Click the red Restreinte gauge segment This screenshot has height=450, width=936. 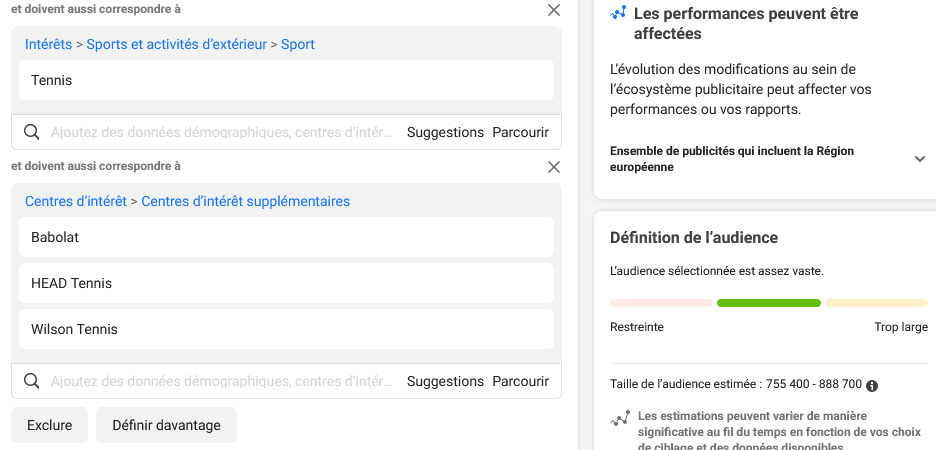pyautogui.click(x=661, y=303)
